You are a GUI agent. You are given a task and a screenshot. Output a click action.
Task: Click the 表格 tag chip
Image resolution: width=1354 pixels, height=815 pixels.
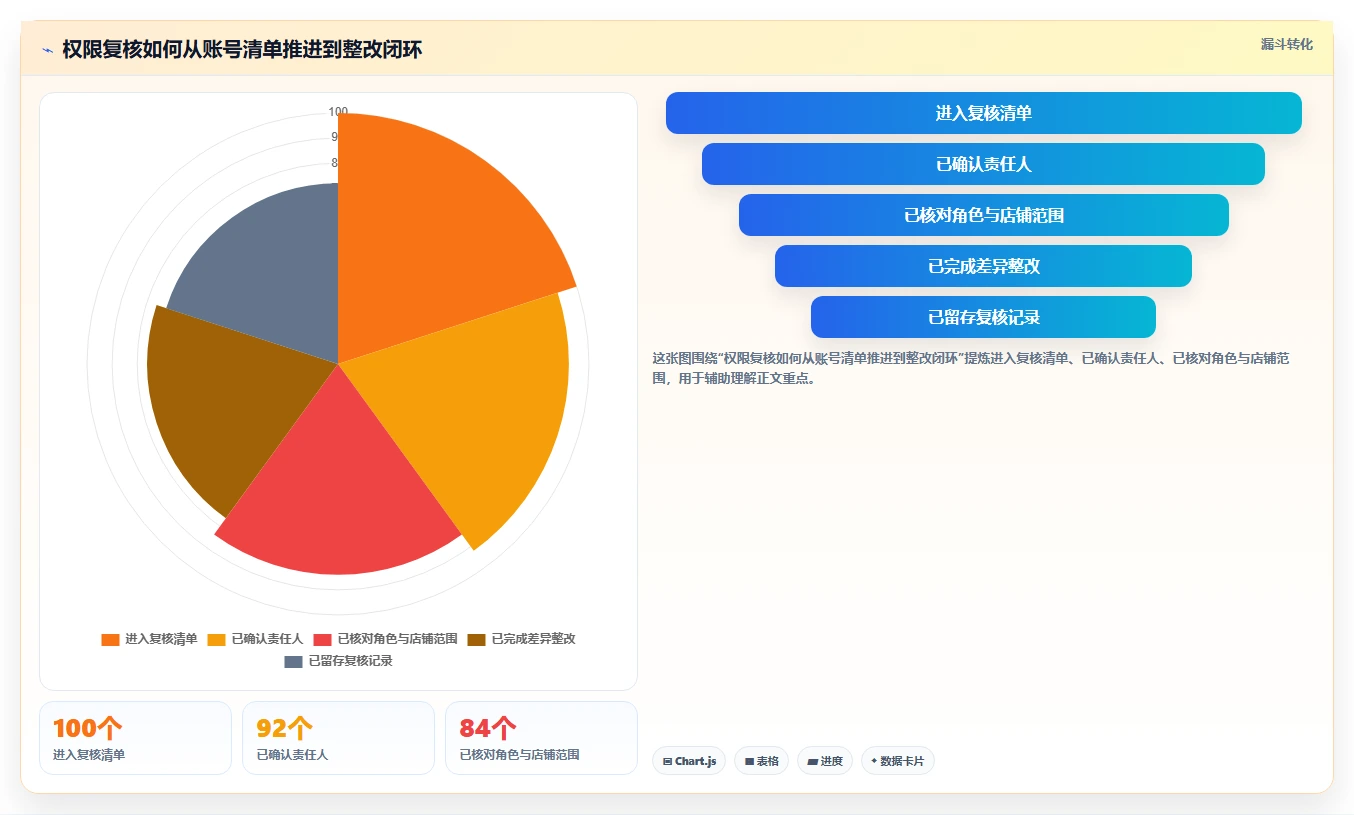point(761,761)
